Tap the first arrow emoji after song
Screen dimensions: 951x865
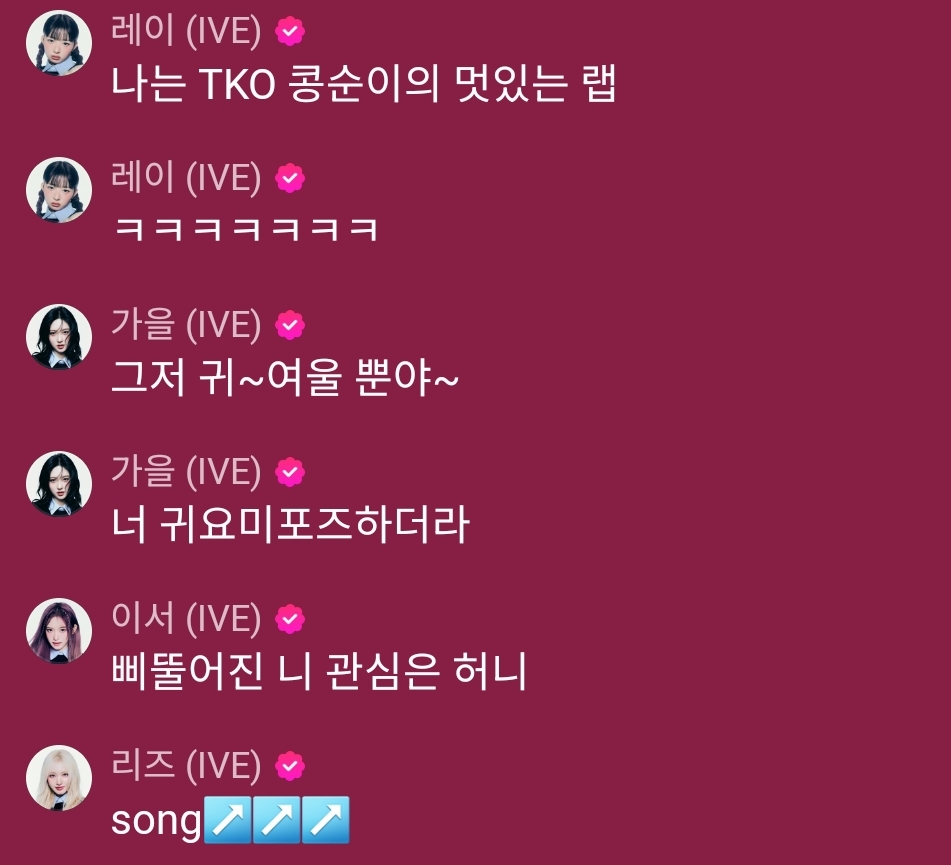[227, 820]
